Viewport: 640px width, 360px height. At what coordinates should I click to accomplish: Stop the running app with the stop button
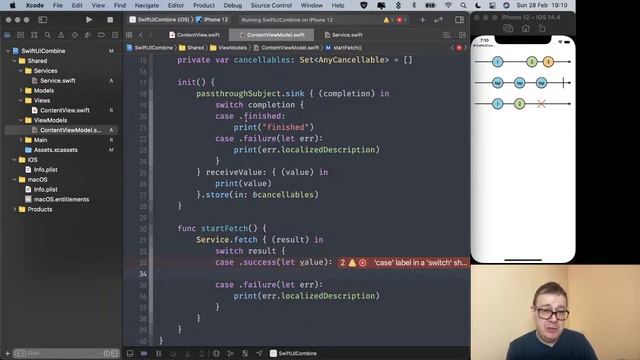coord(110,20)
